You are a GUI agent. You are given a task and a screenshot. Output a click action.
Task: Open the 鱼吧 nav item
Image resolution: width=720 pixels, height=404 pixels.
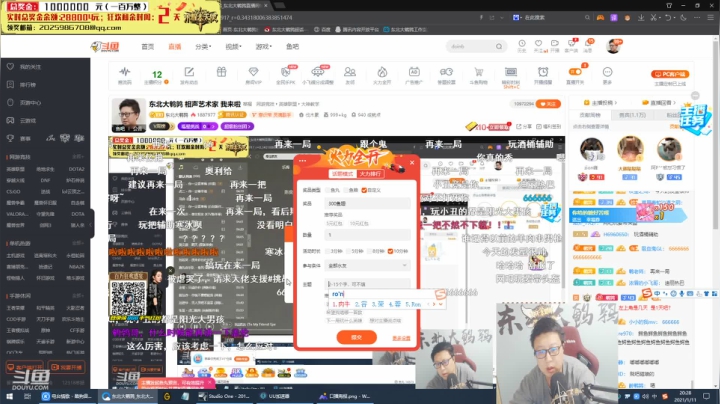pos(292,46)
